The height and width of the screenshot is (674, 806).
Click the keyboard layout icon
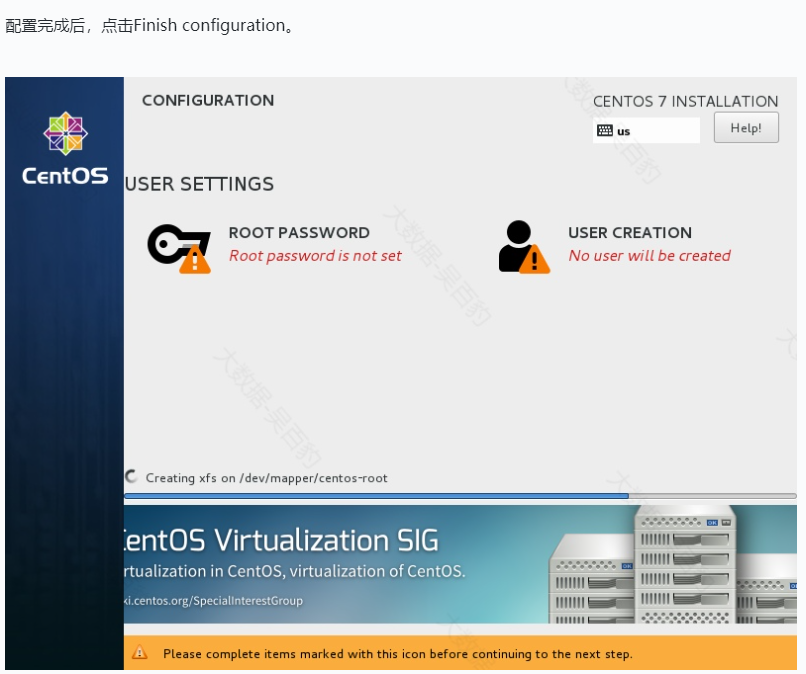604,130
